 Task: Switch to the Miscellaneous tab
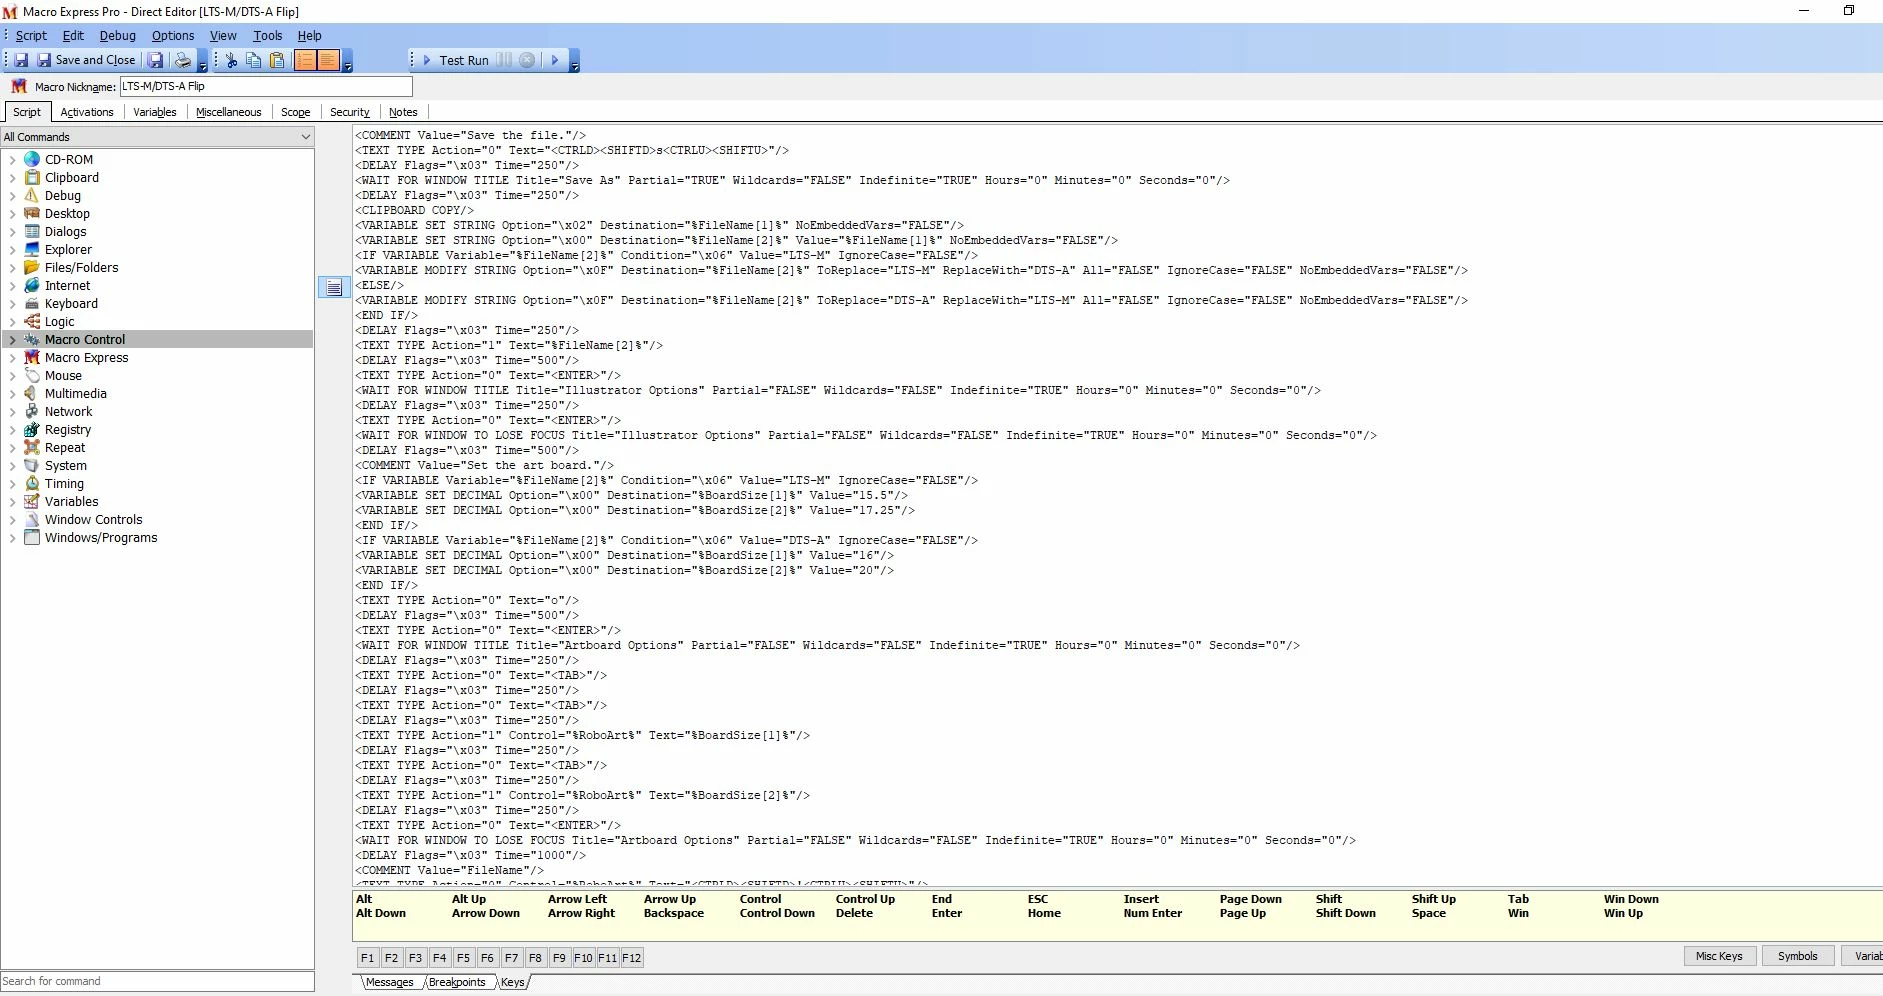228,112
